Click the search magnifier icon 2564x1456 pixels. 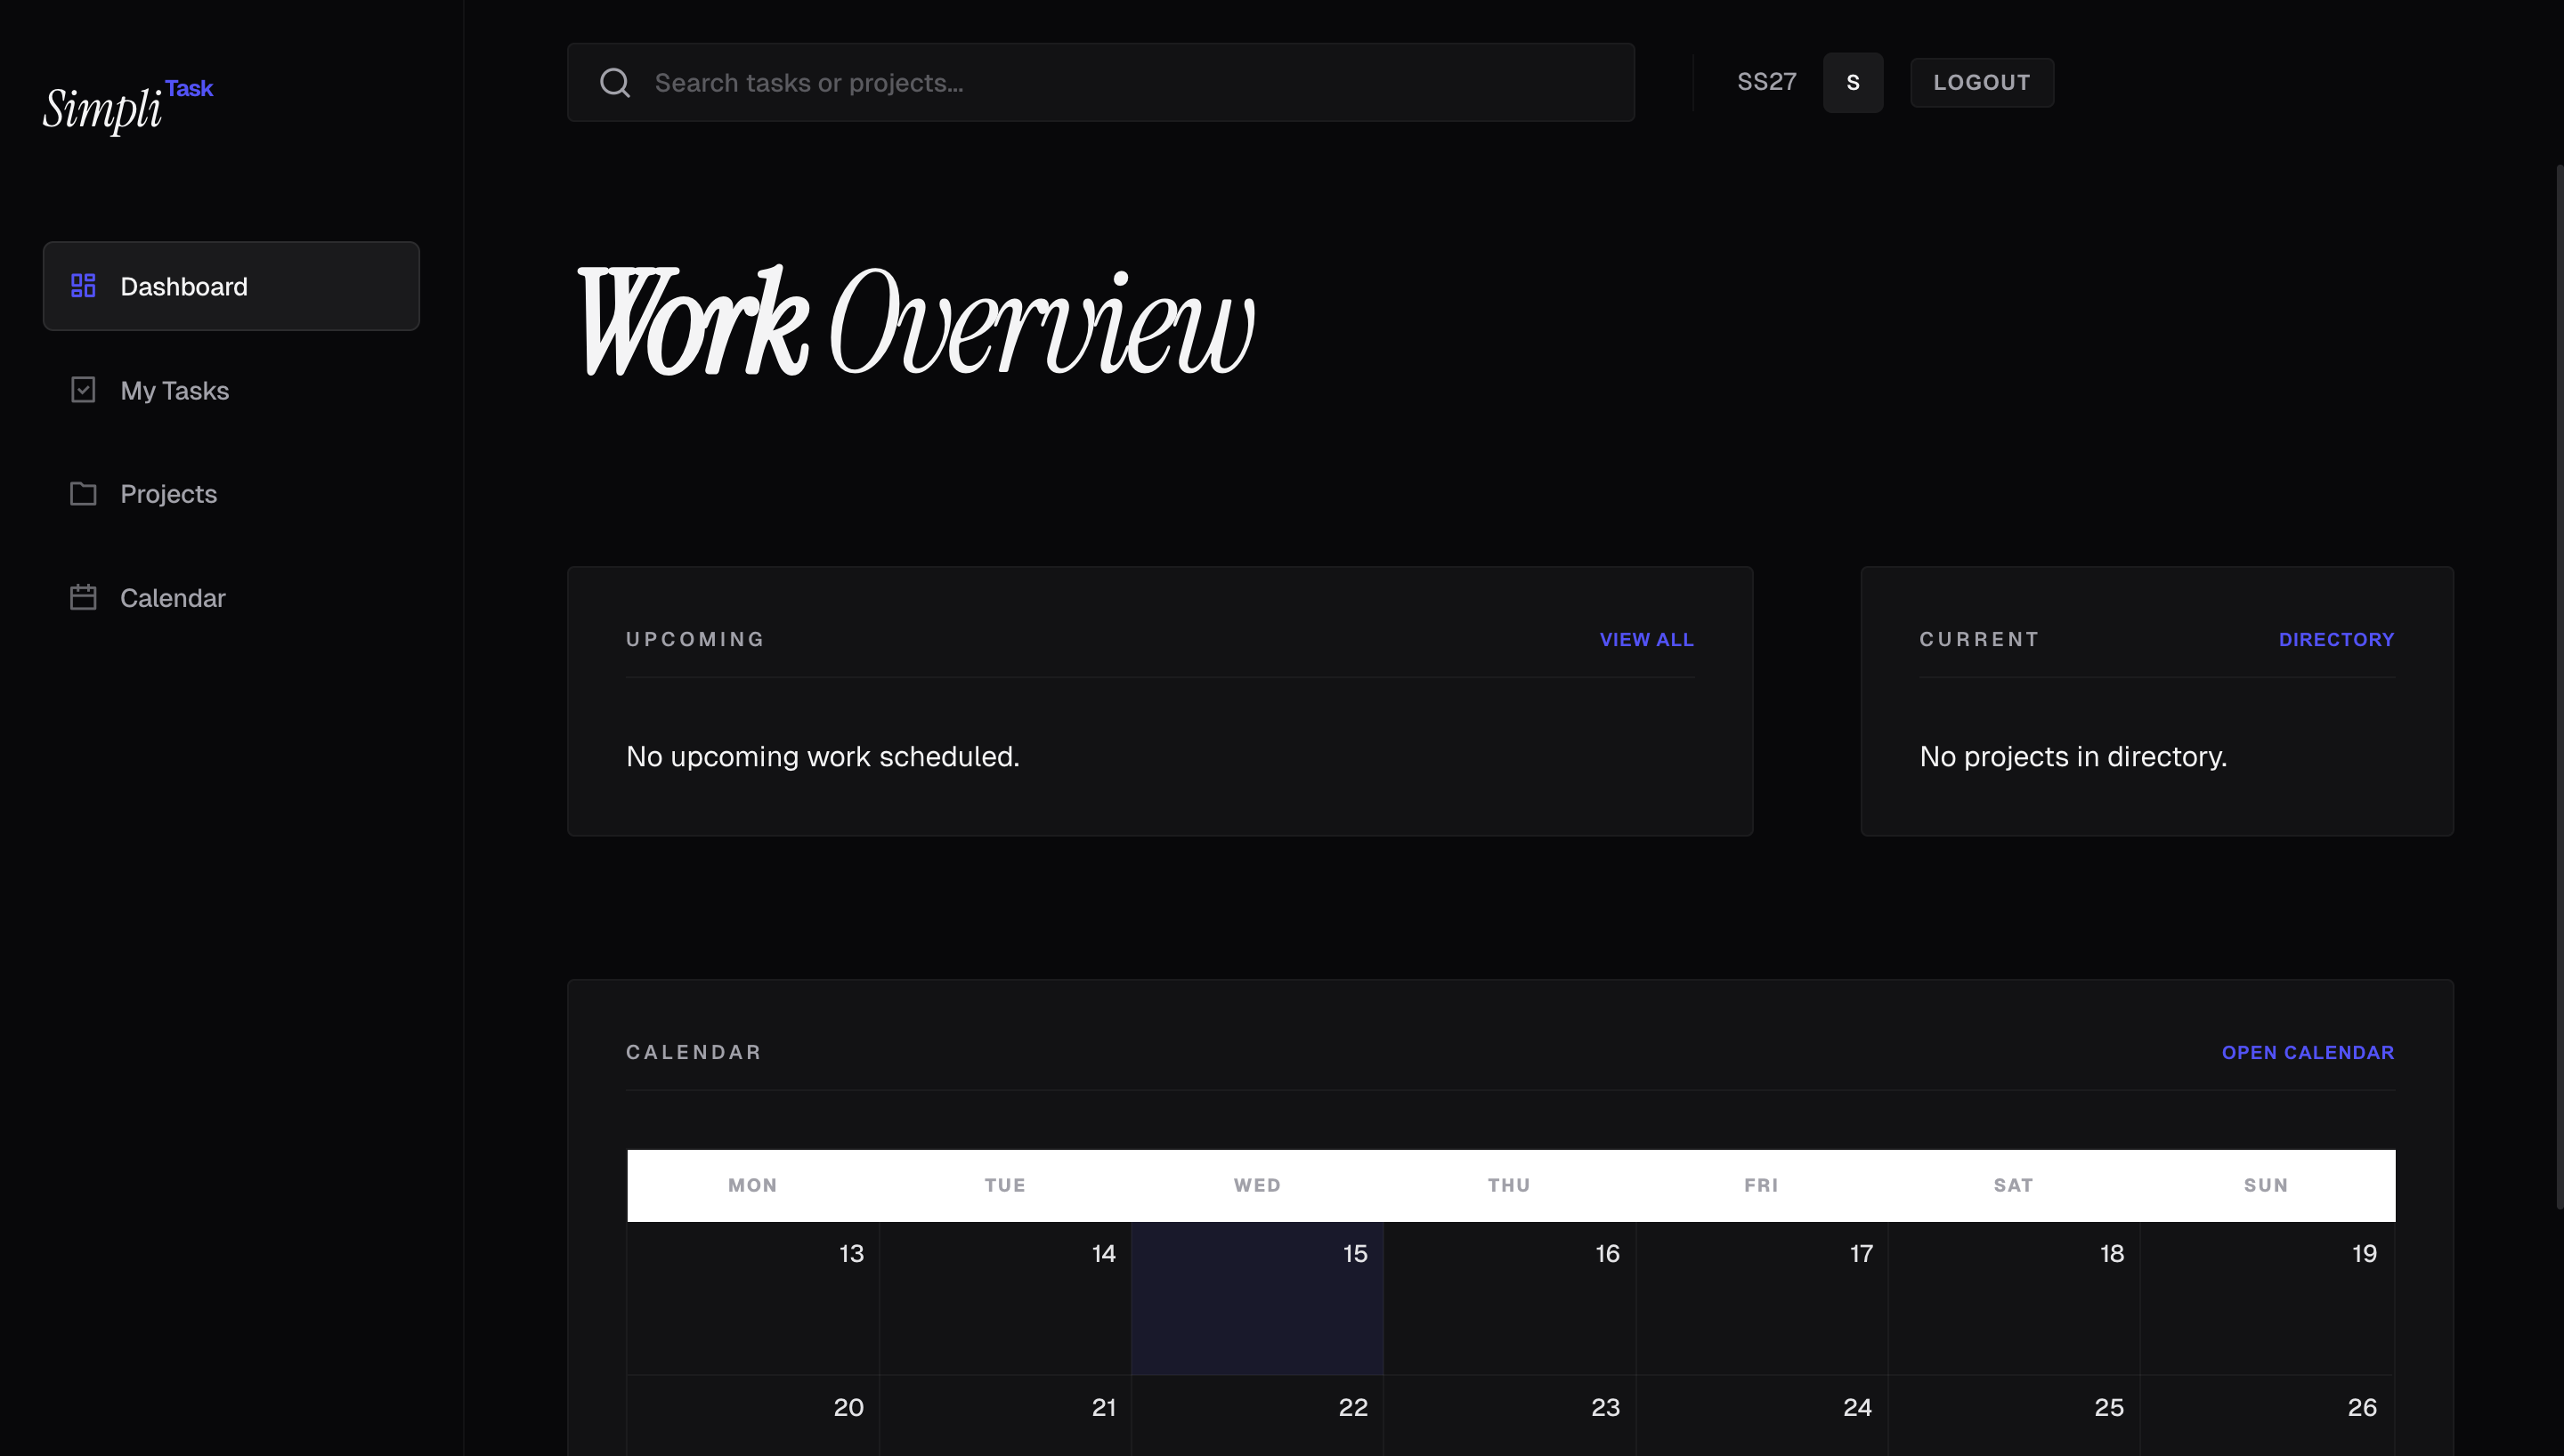click(615, 83)
